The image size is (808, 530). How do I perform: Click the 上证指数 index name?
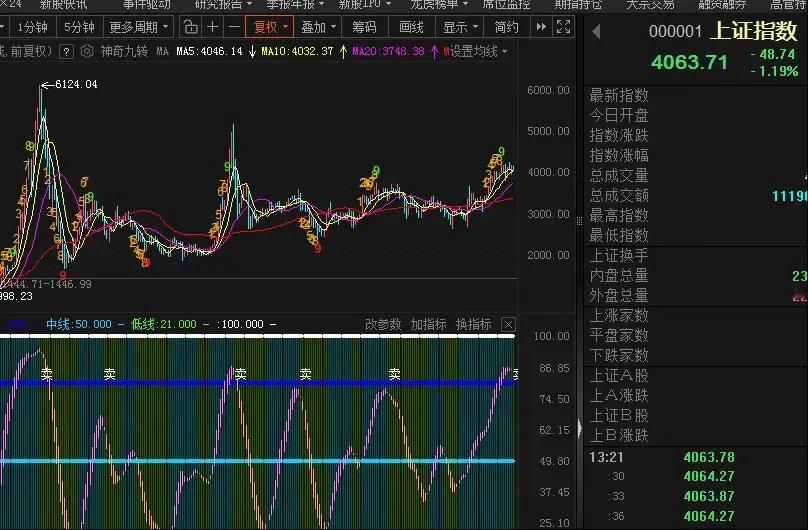click(x=754, y=31)
